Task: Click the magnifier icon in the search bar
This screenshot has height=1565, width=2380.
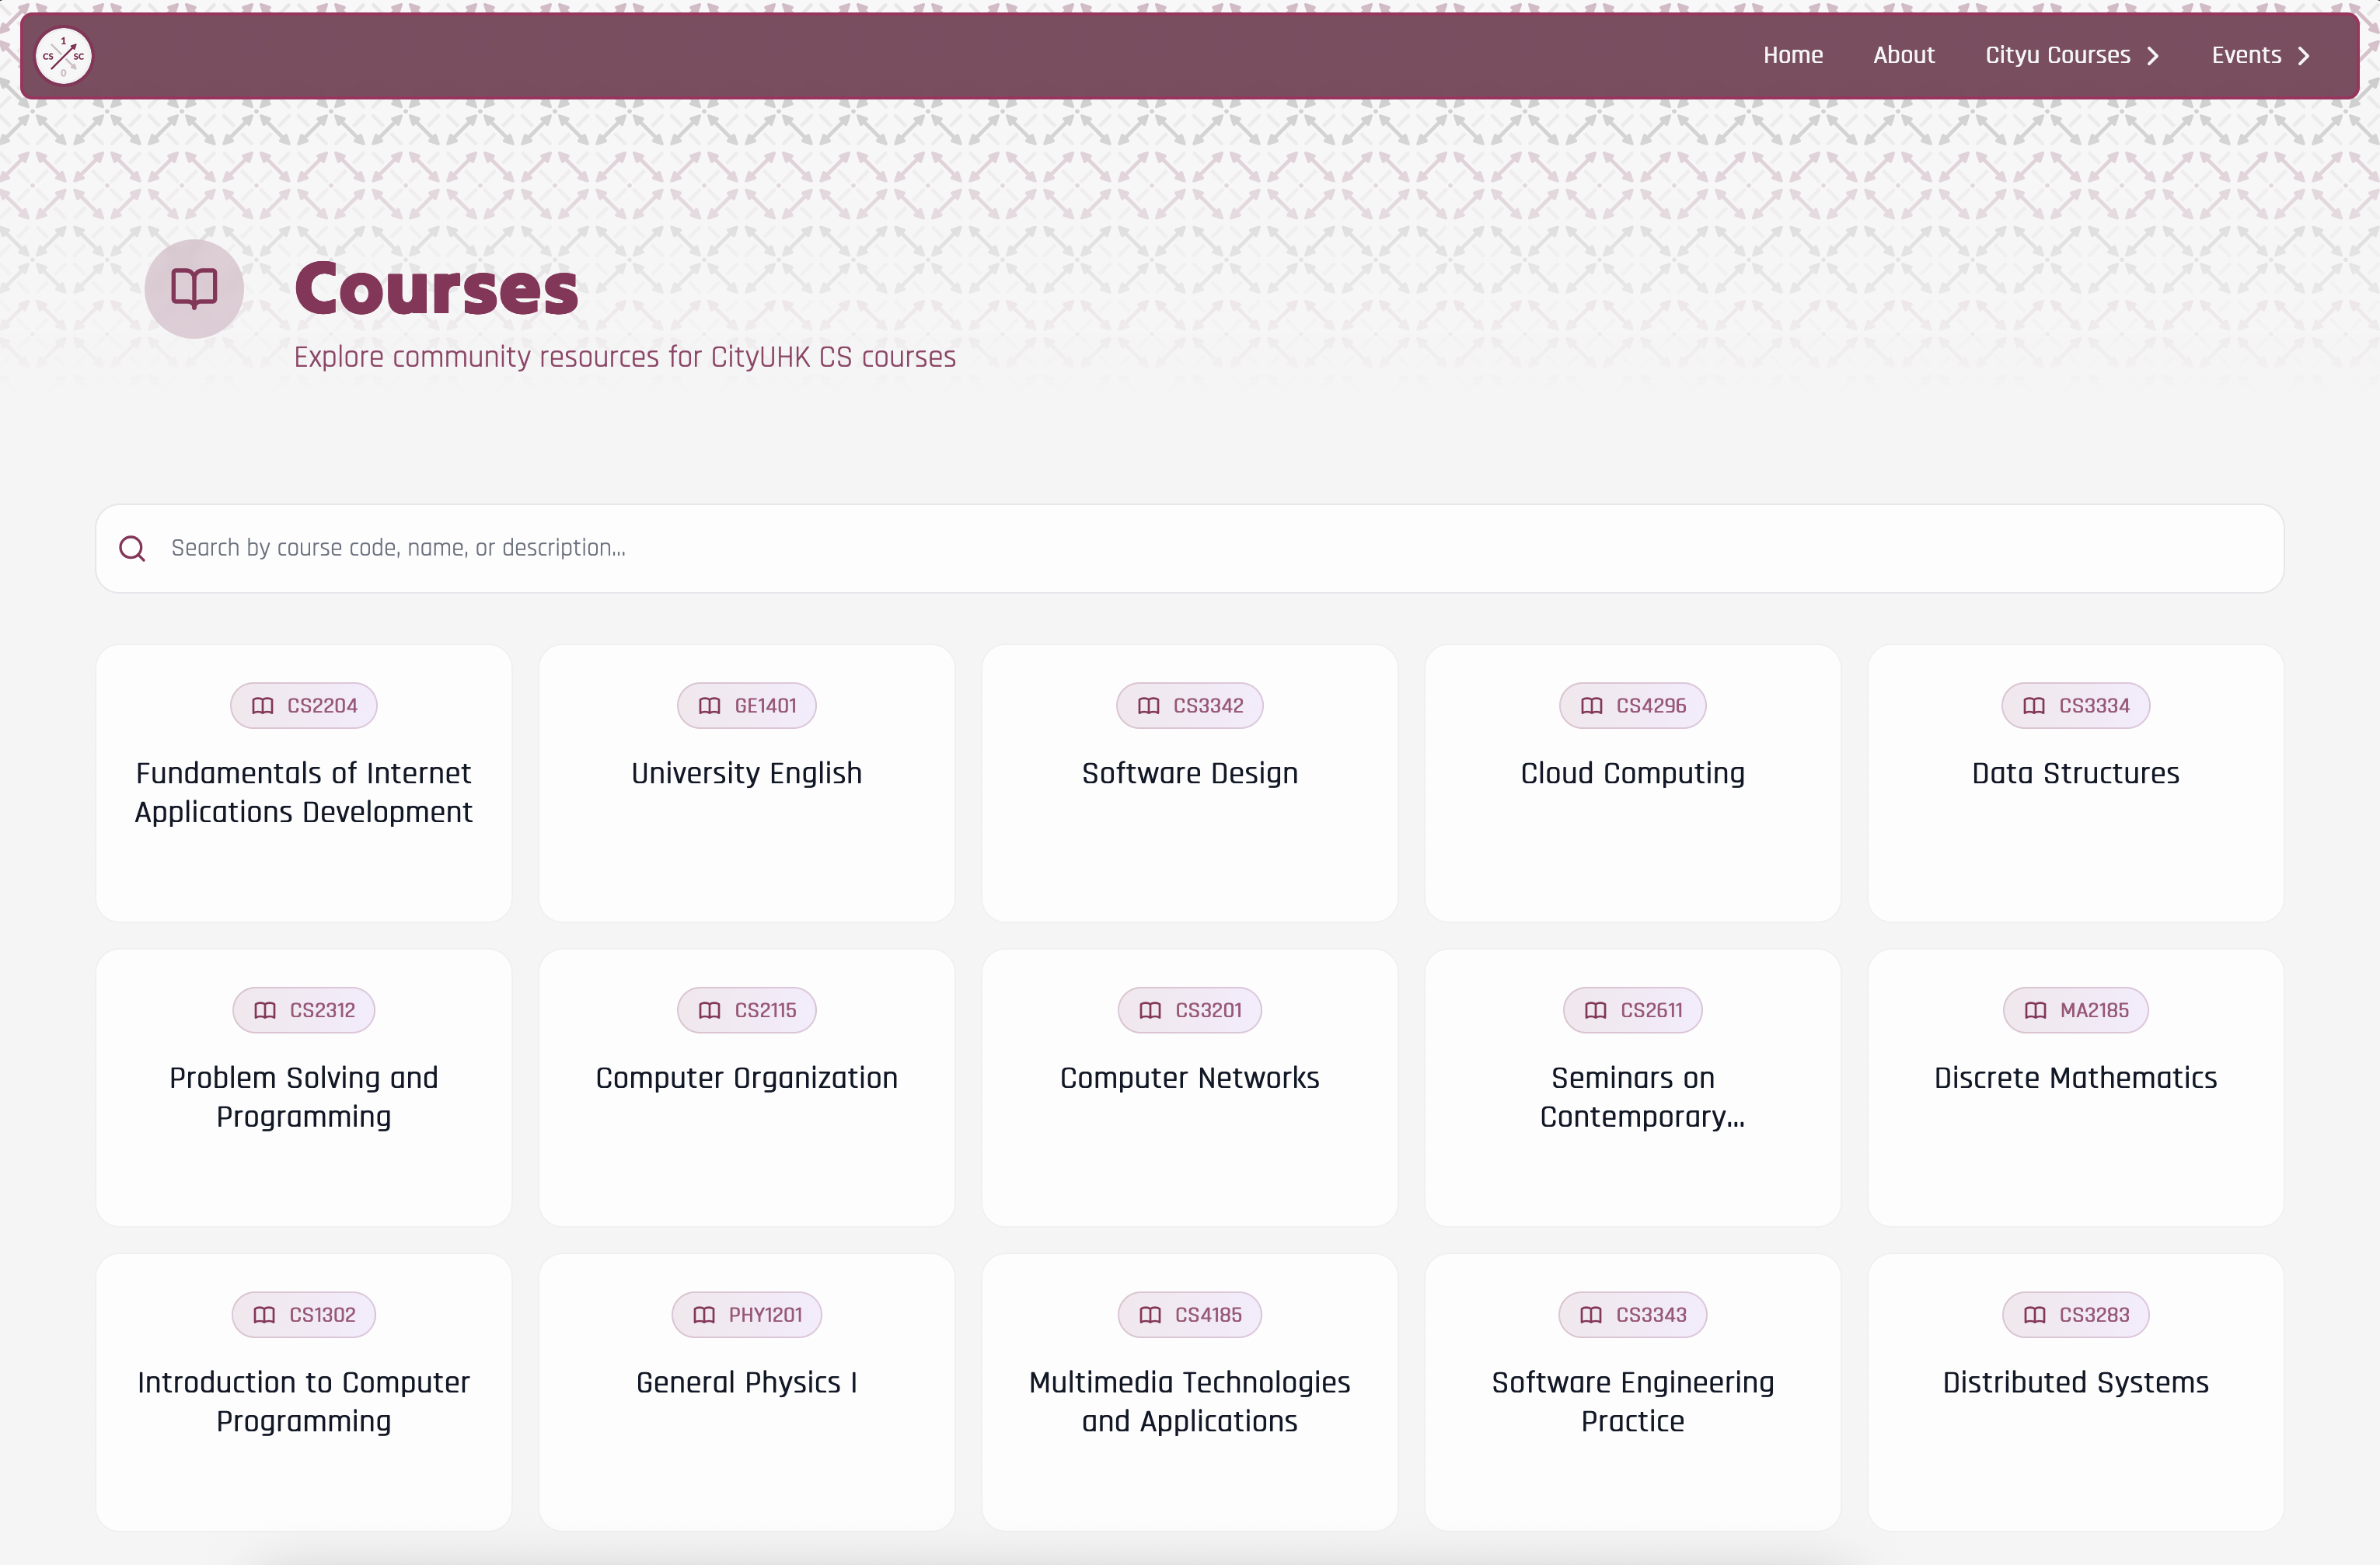Action: (x=131, y=548)
